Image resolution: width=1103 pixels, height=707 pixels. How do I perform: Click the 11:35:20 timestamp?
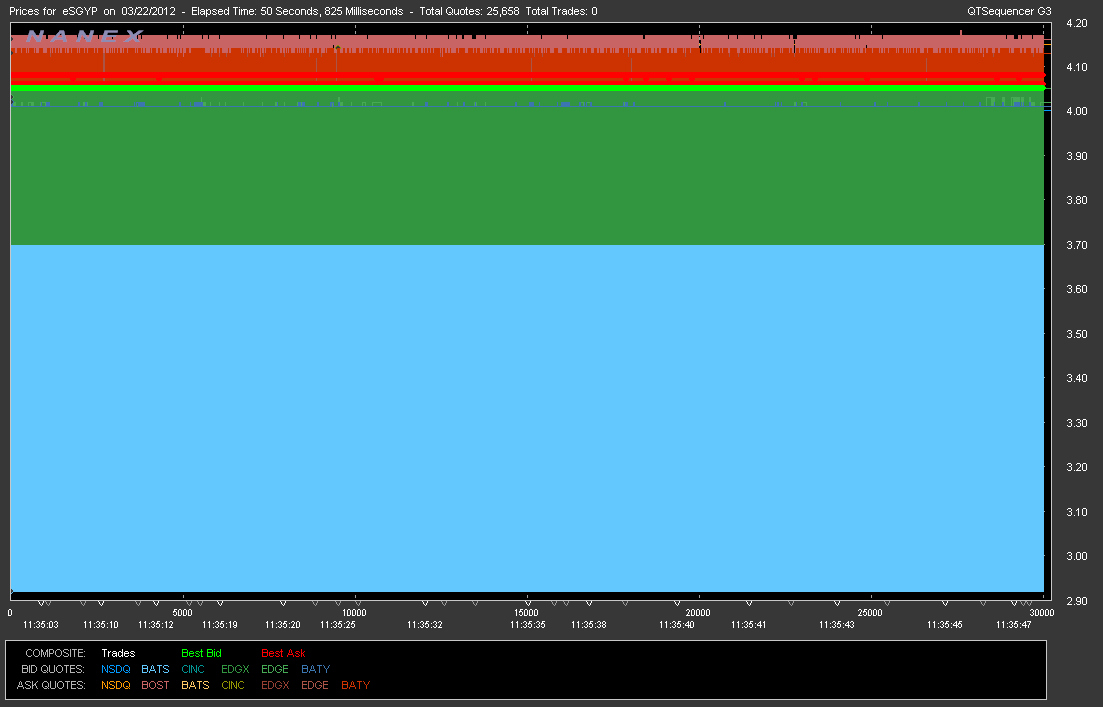point(283,625)
